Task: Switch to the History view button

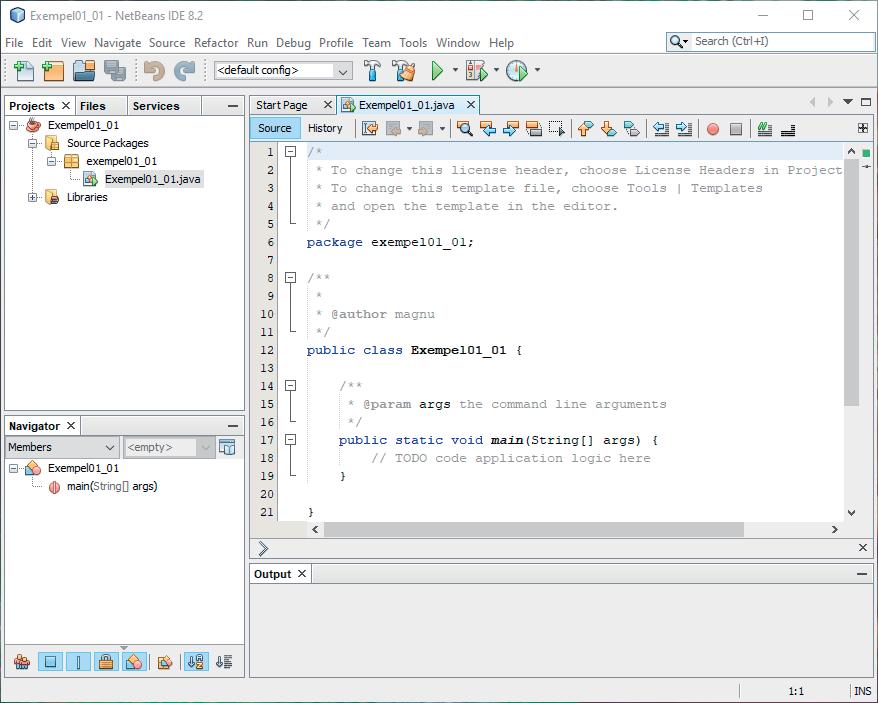Action: 325,128
